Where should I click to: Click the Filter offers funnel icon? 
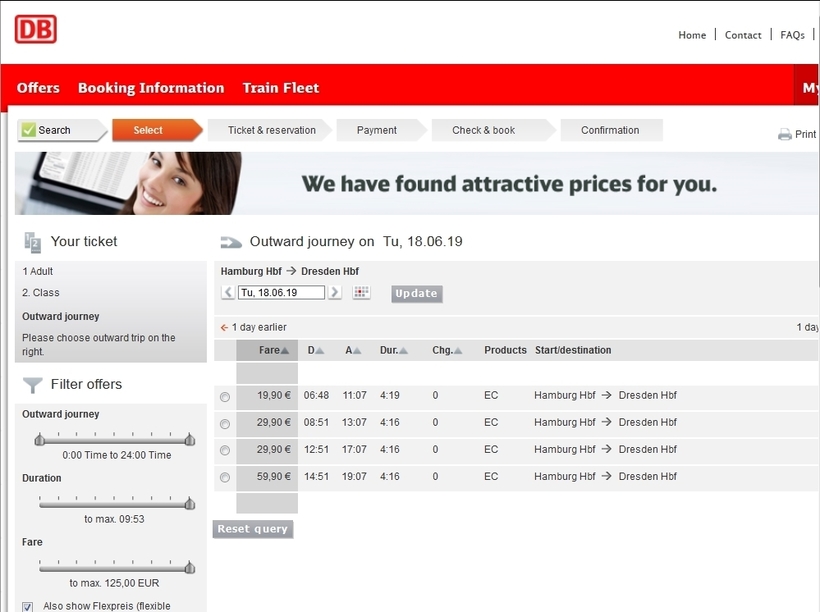pos(33,385)
